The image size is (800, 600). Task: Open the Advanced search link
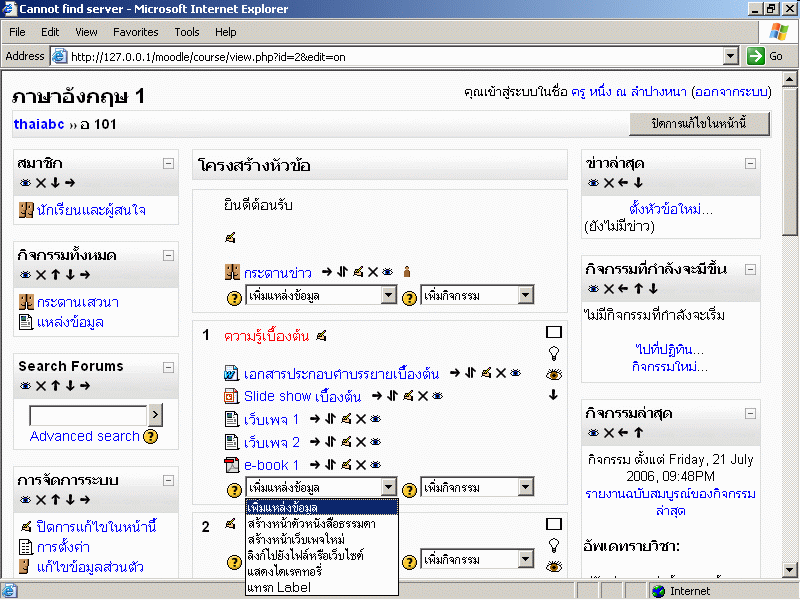click(84, 437)
